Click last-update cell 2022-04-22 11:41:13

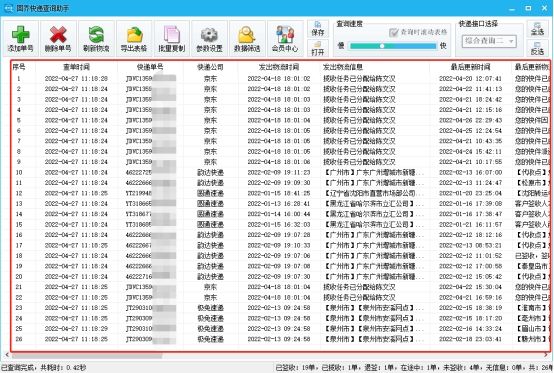(470, 89)
